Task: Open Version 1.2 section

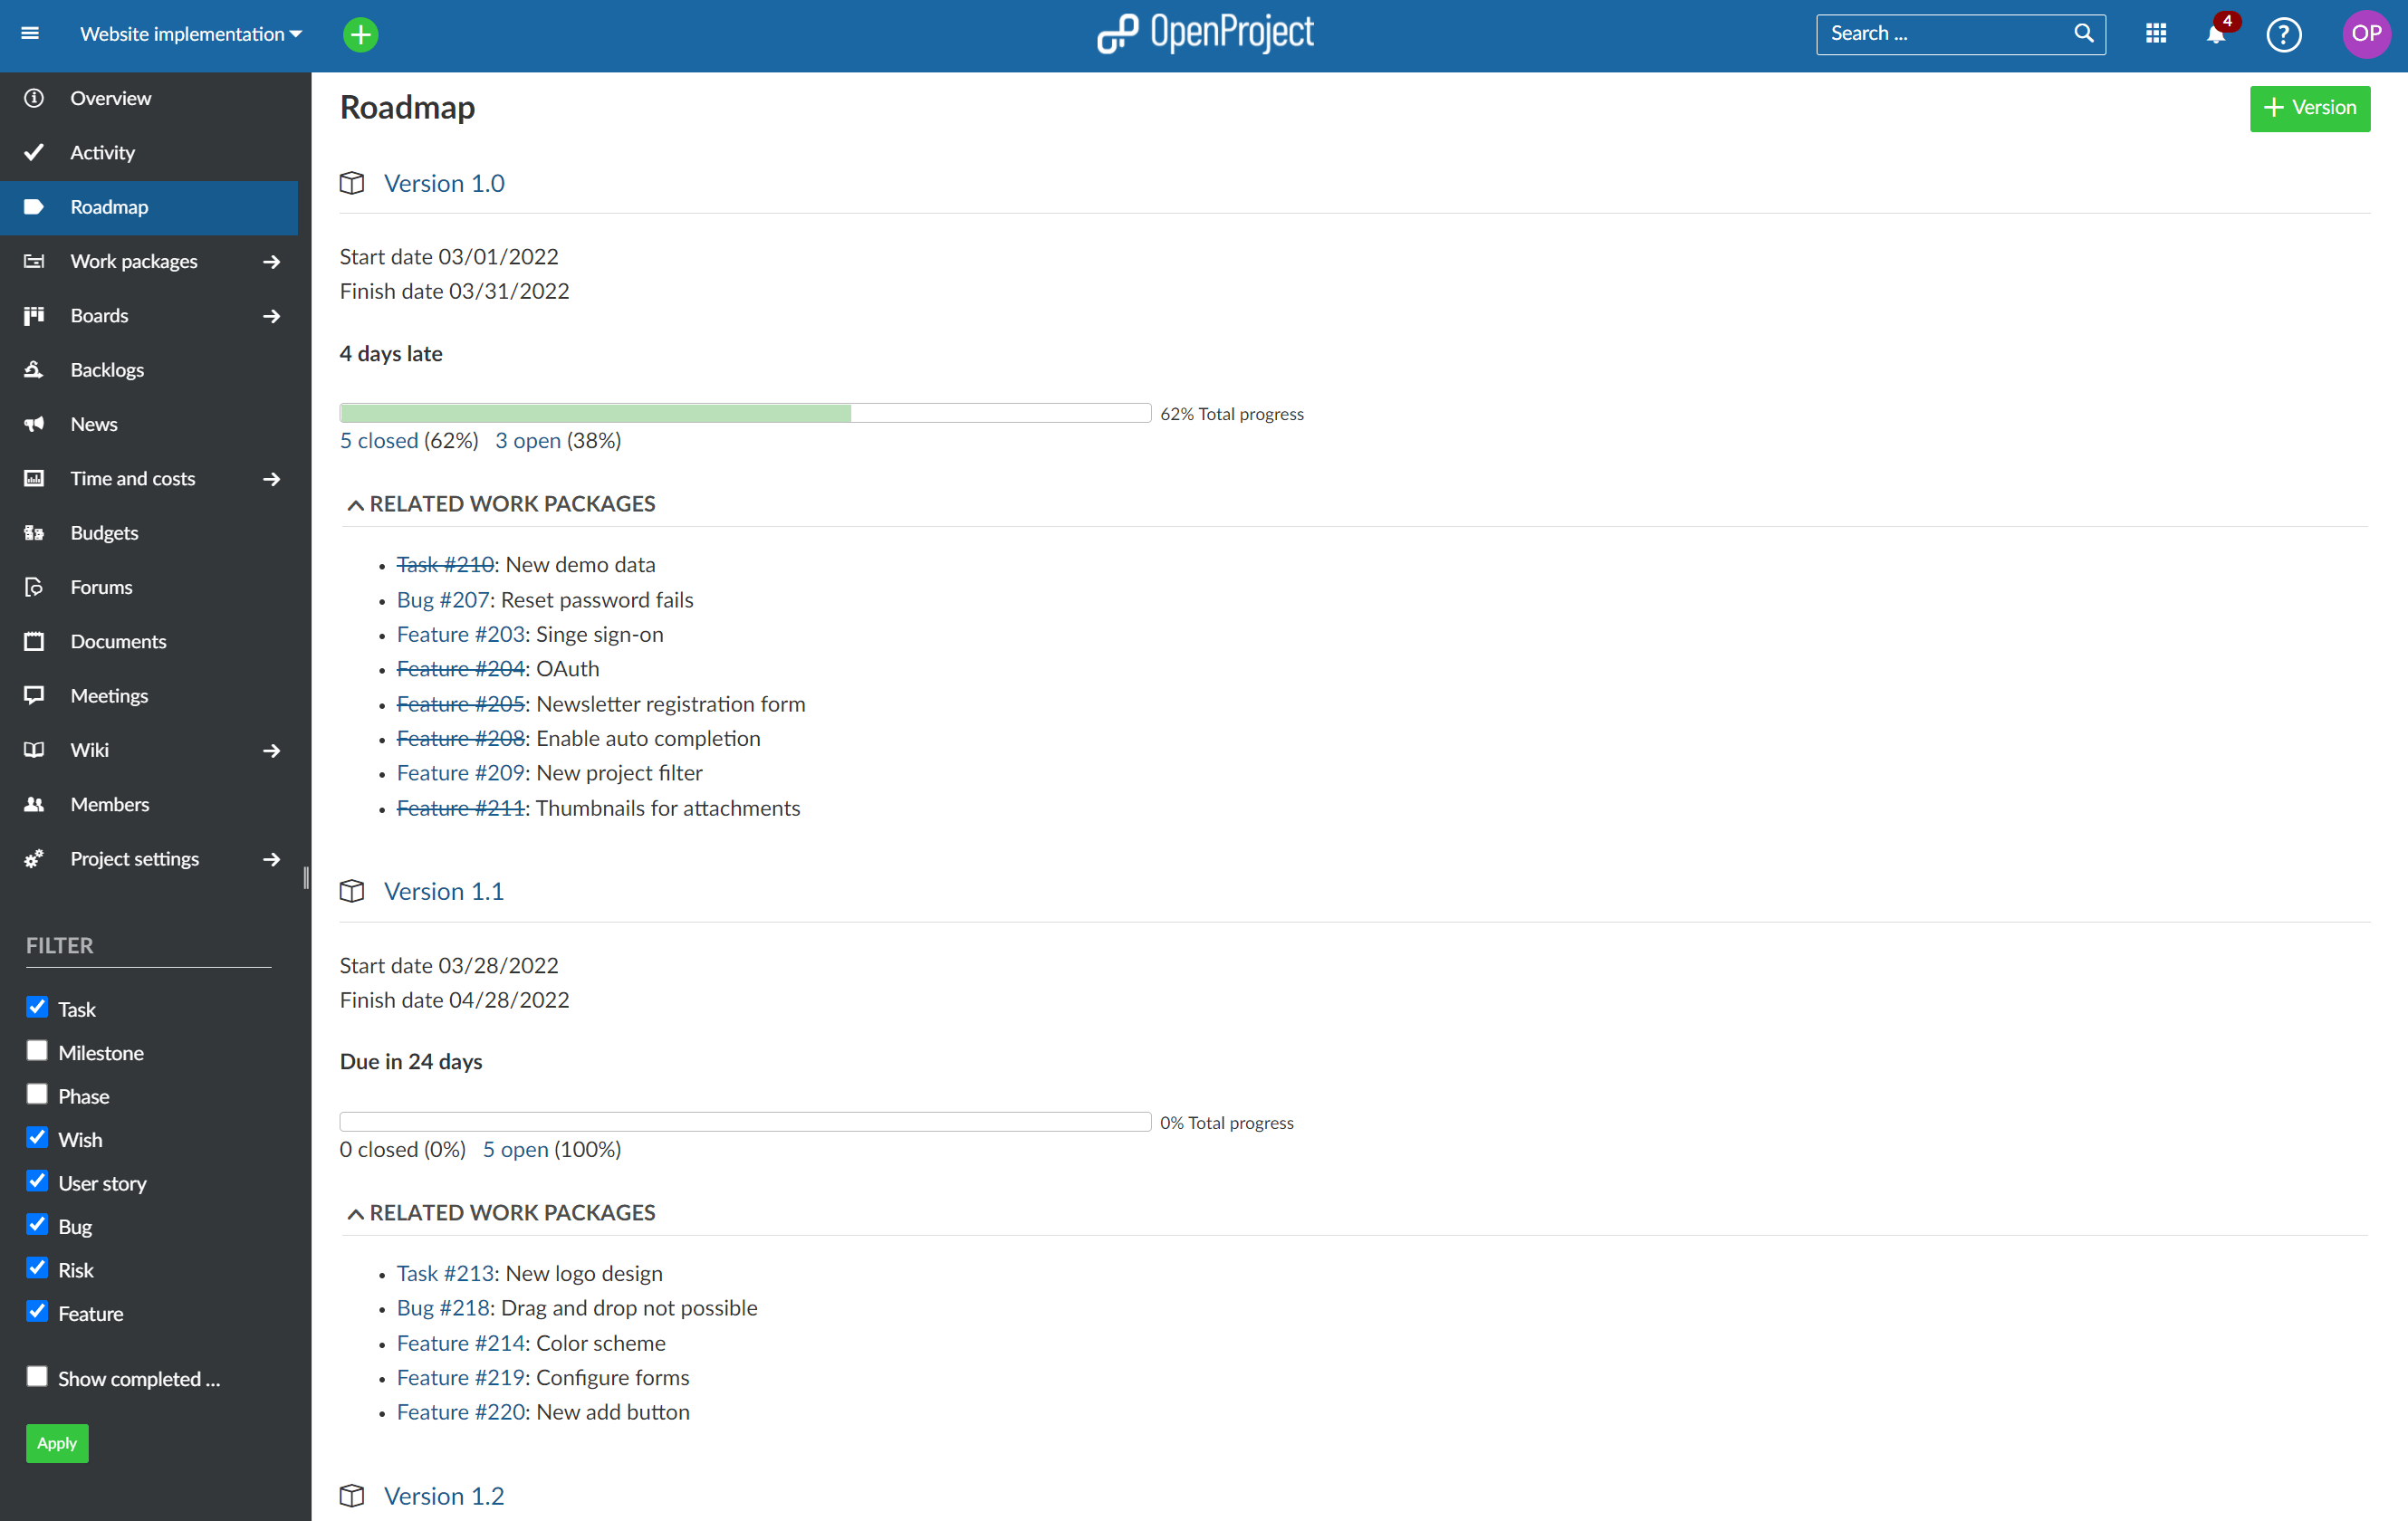Action: point(444,1497)
